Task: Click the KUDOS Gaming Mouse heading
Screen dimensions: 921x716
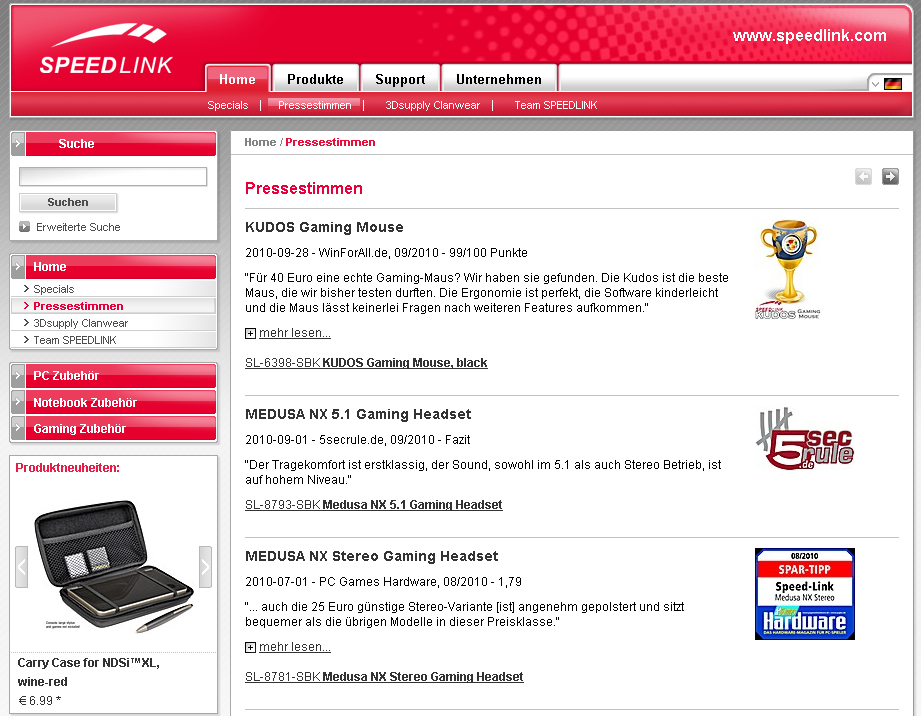Action: tap(324, 227)
